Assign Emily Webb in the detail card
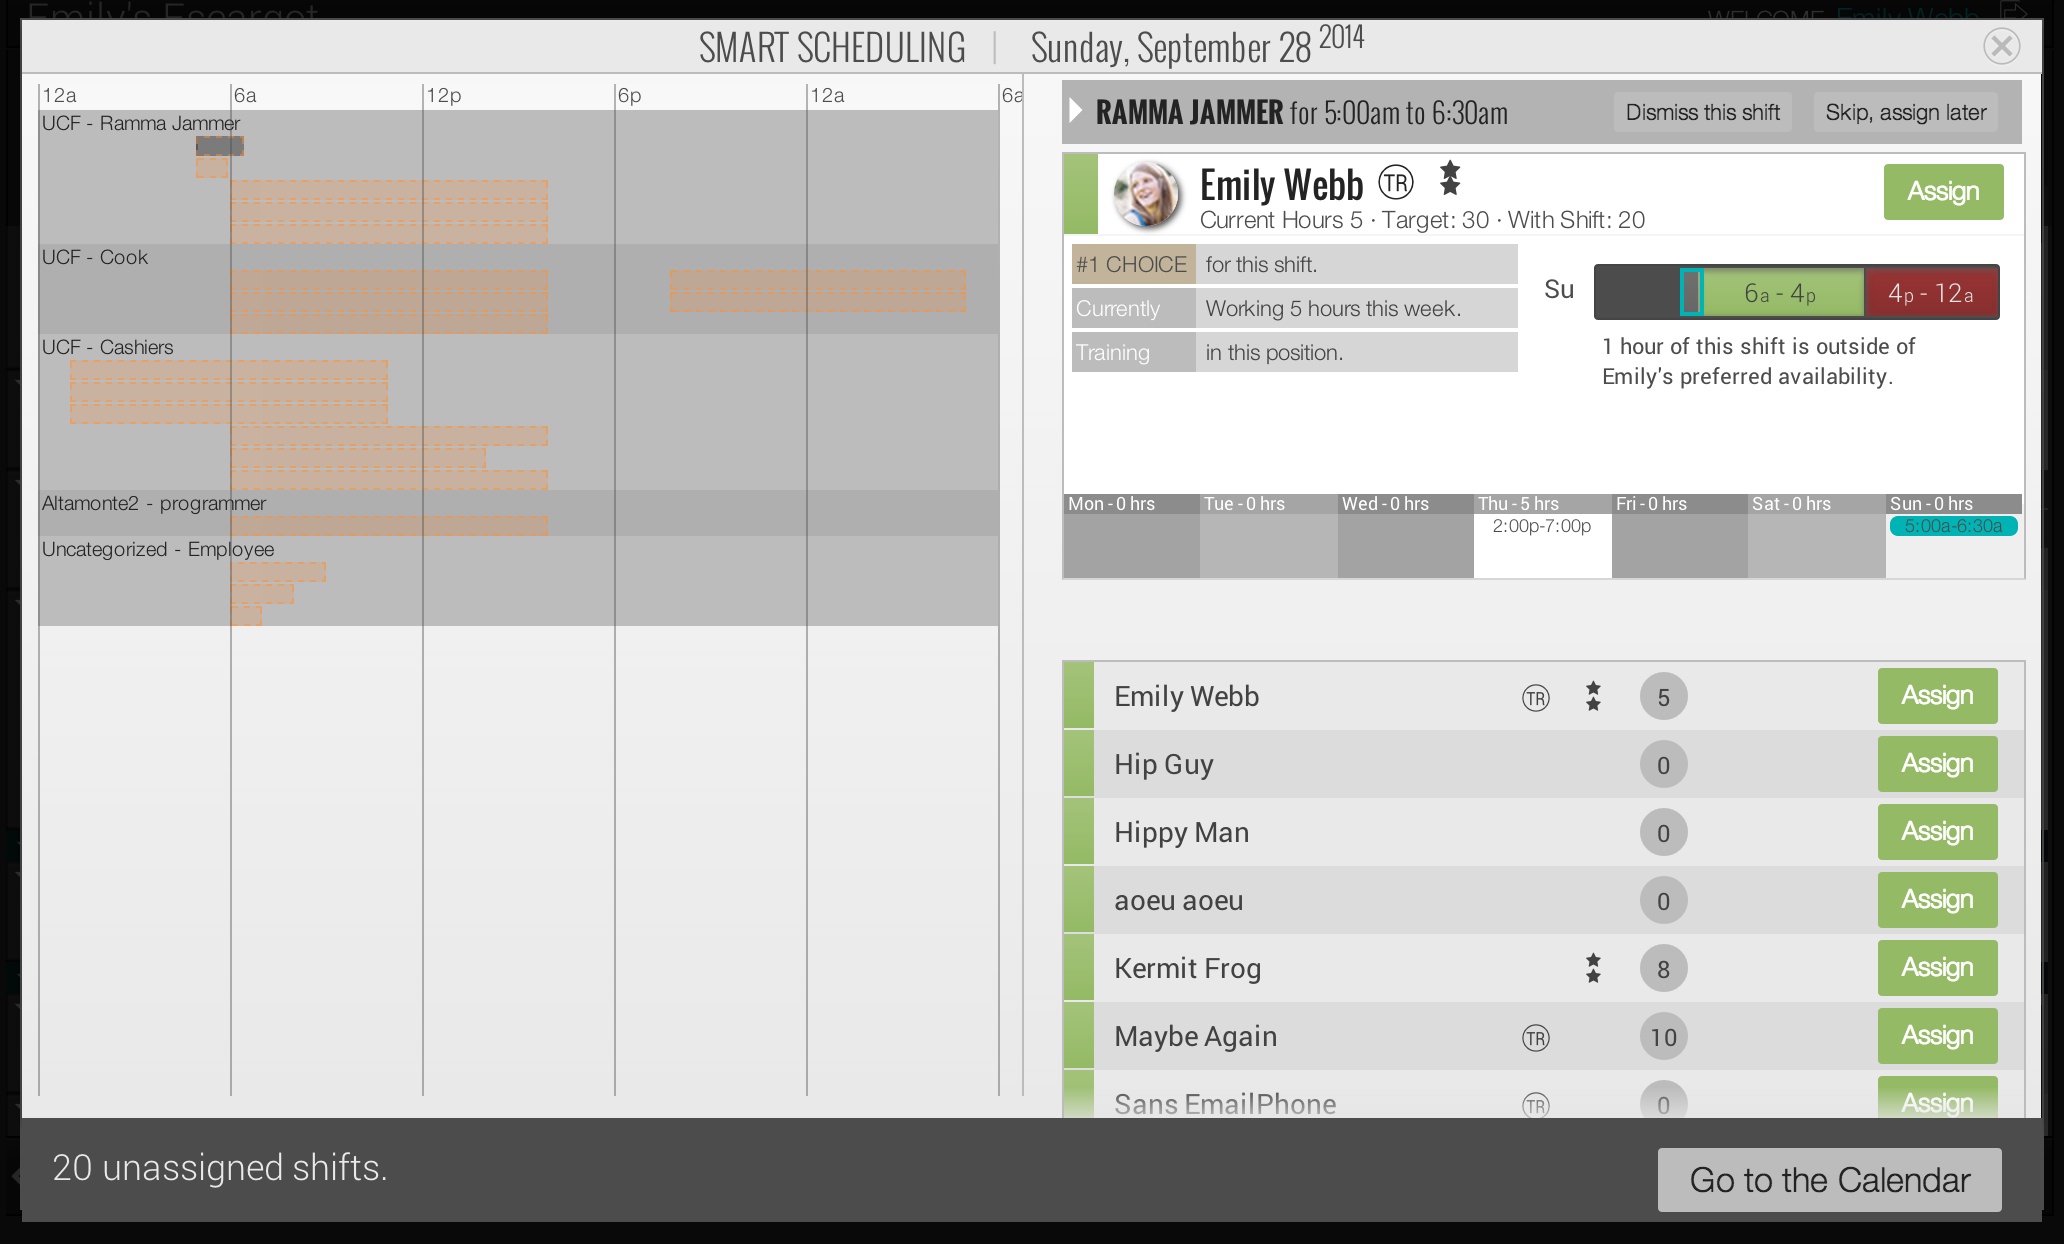 1943,192
